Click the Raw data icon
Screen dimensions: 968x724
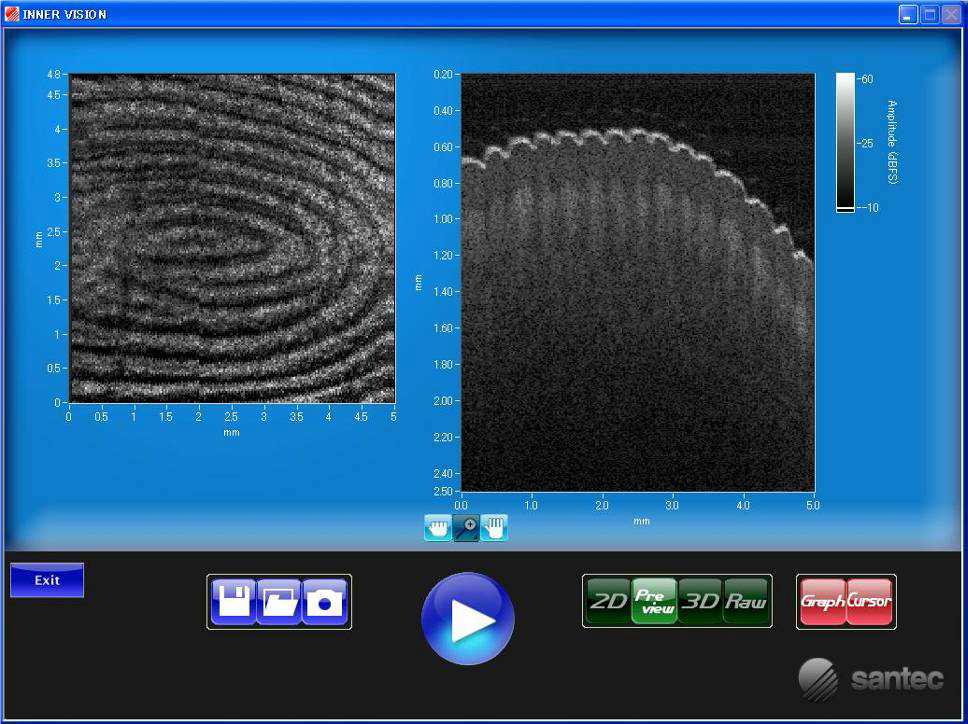pos(748,601)
